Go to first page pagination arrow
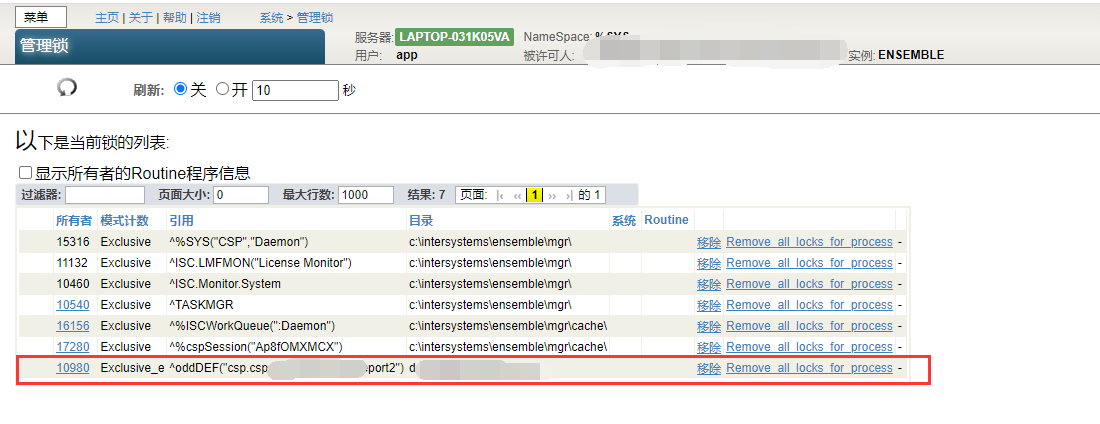This screenshot has width=1100, height=424. click(x=501, y=195)
